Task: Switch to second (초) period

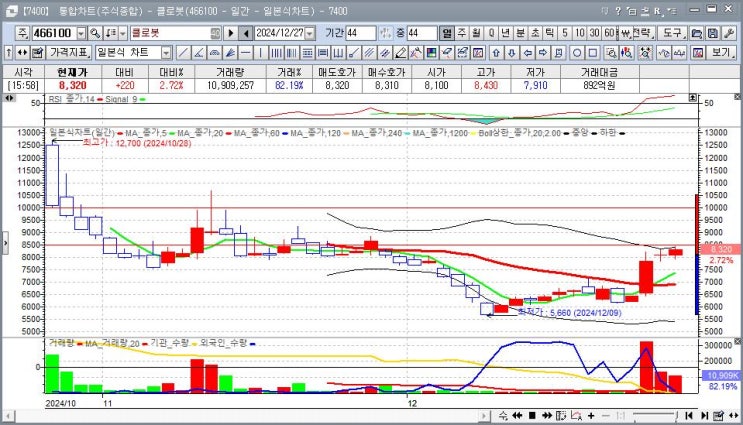Action: tap(535, 33)
